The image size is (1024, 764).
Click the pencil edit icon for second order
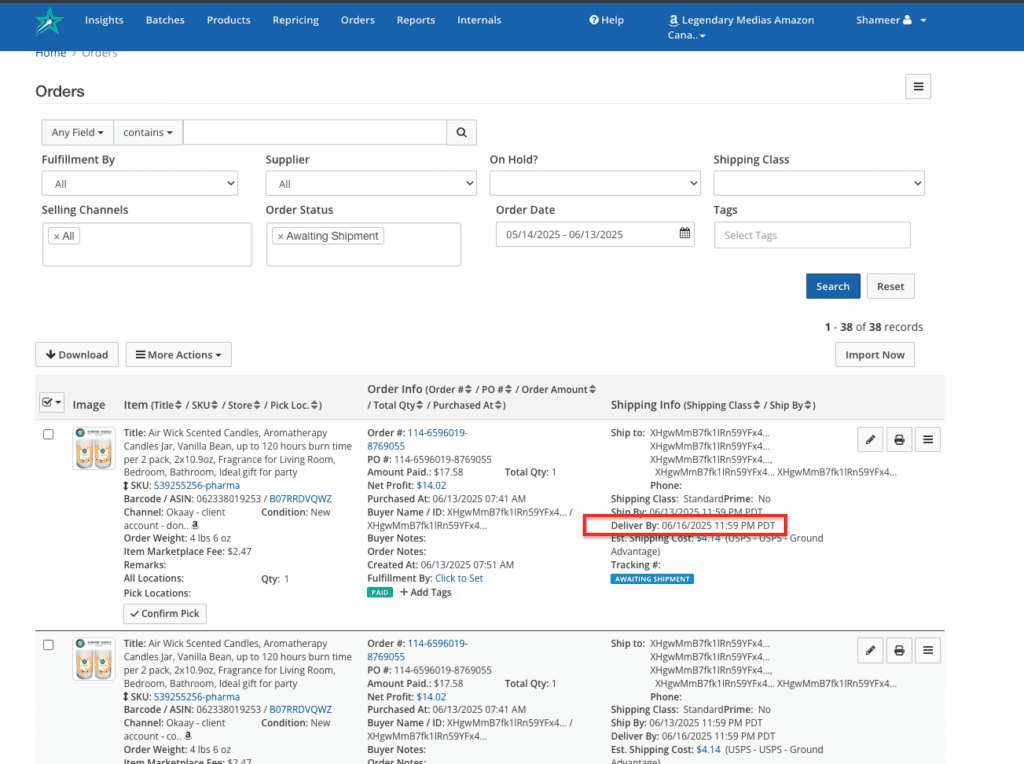(871, 650)
